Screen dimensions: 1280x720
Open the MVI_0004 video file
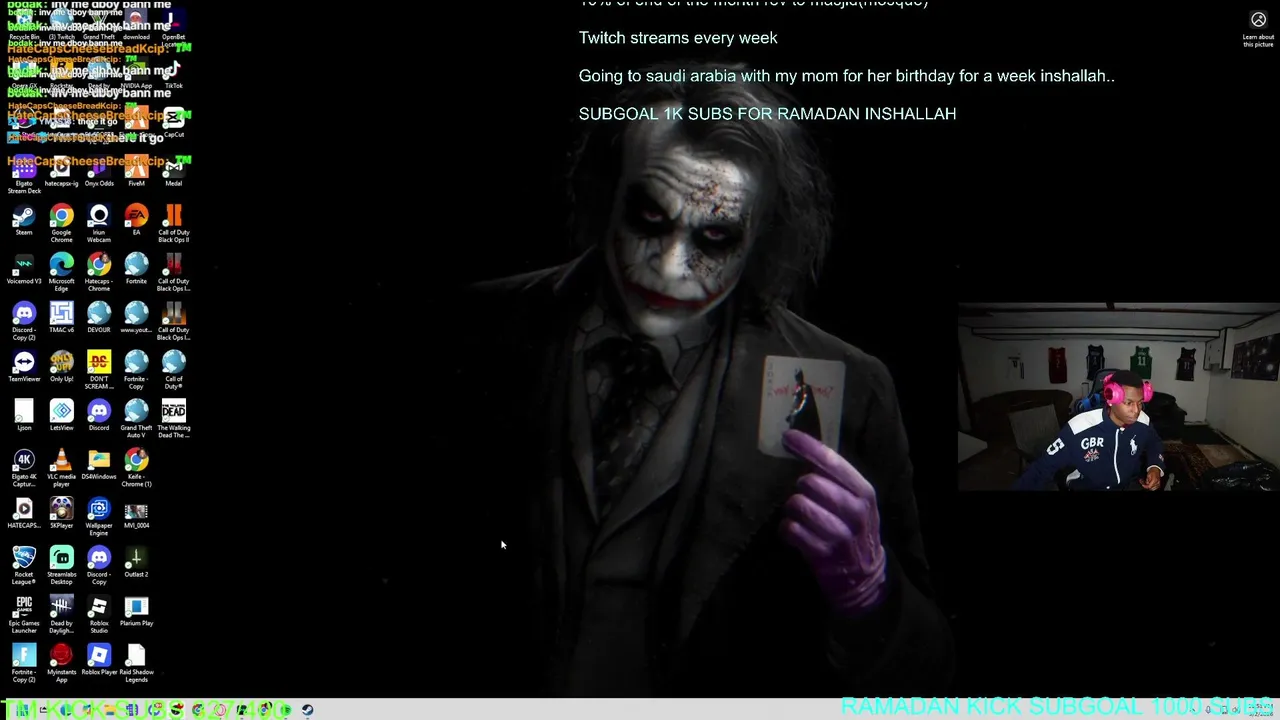(136, 514)
